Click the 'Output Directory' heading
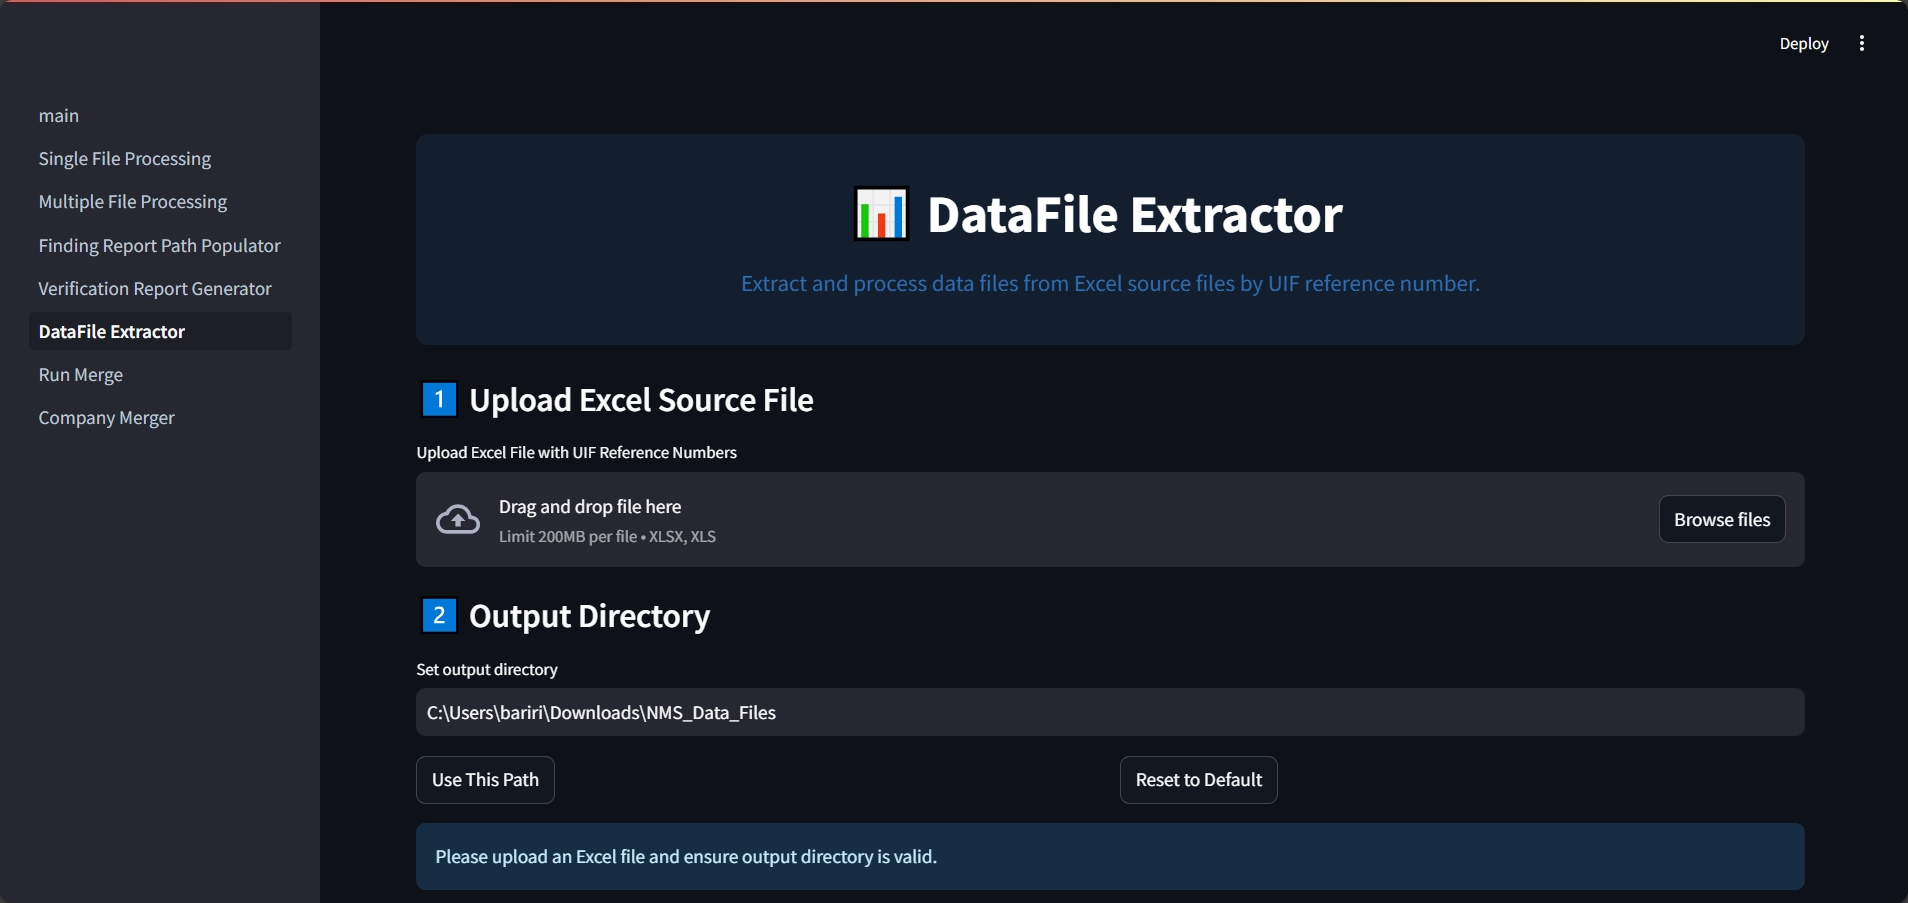This screenshot has width=1908, height=903. pos(590,616)
